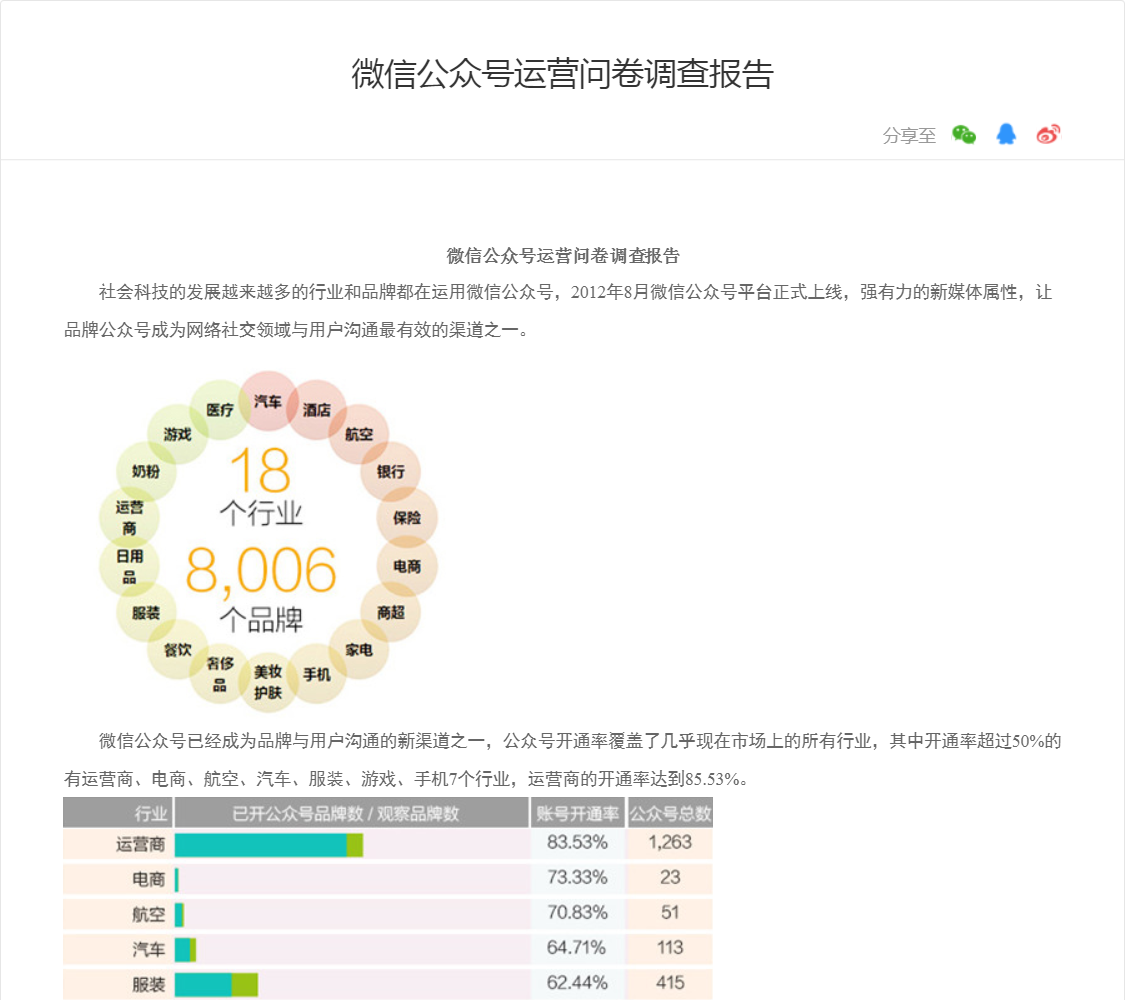Click the 电商 bubble in the industry circle
Image resolution: width=1125 pixels, height=1000 pixels.
tap(407, 566)
